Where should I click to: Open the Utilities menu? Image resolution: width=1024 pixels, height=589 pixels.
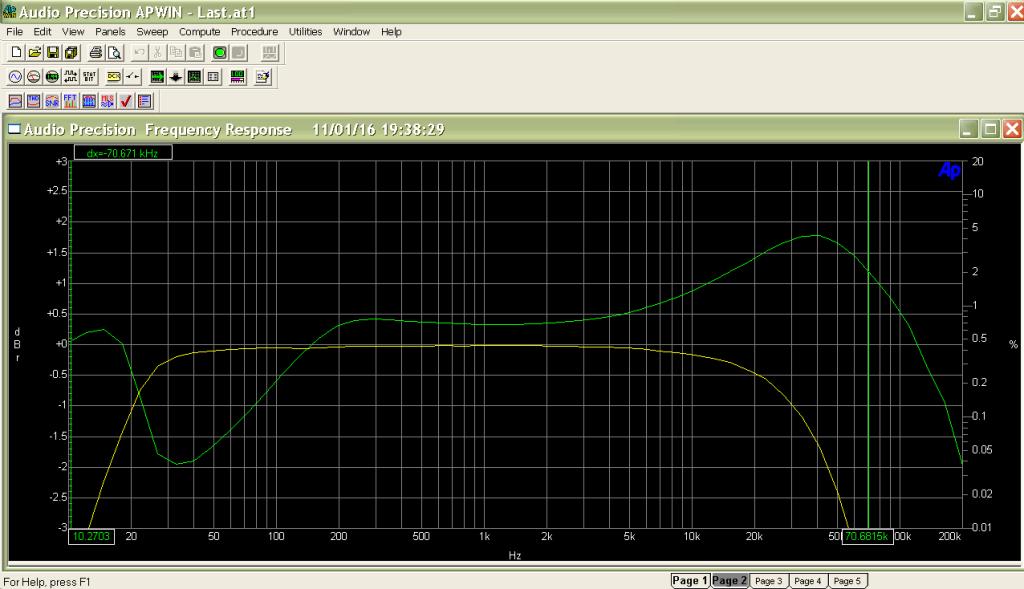click(x=305, y=31)
